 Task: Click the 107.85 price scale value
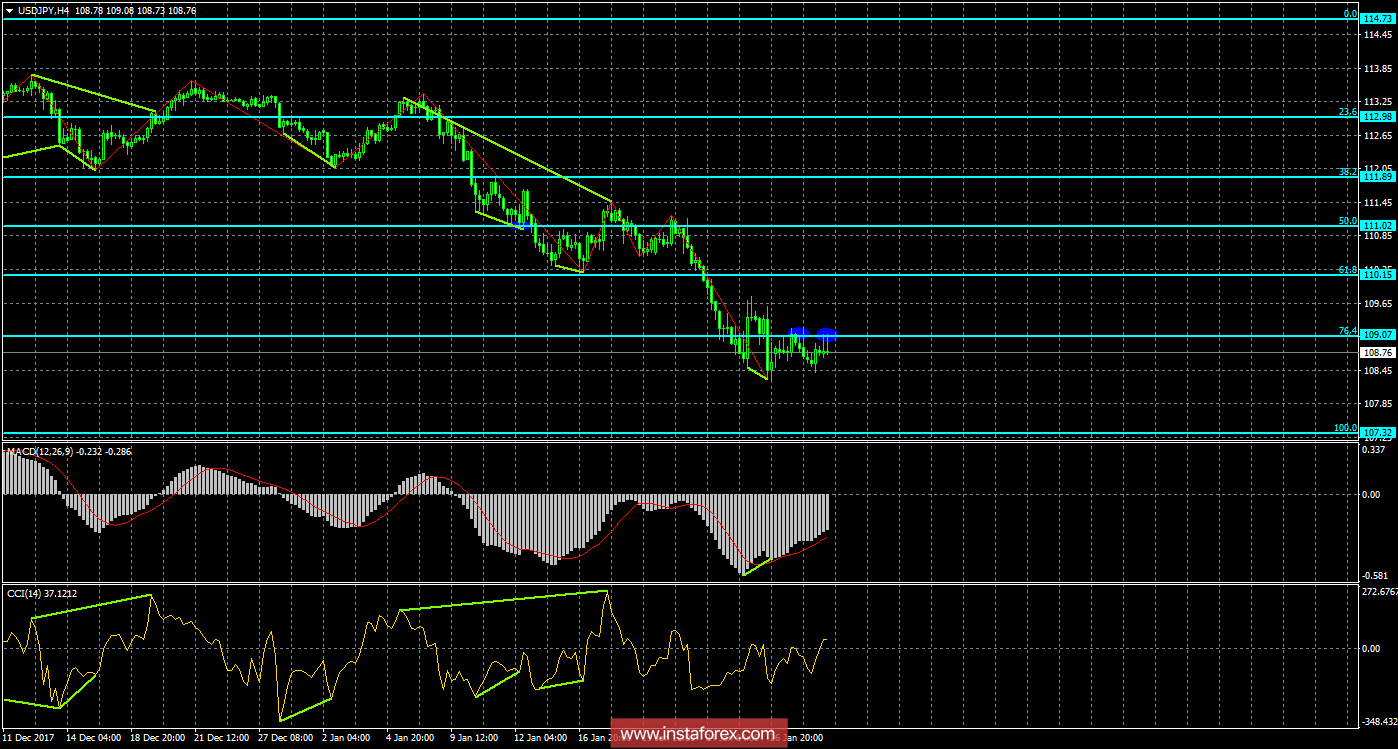(x=1377, y=404)
